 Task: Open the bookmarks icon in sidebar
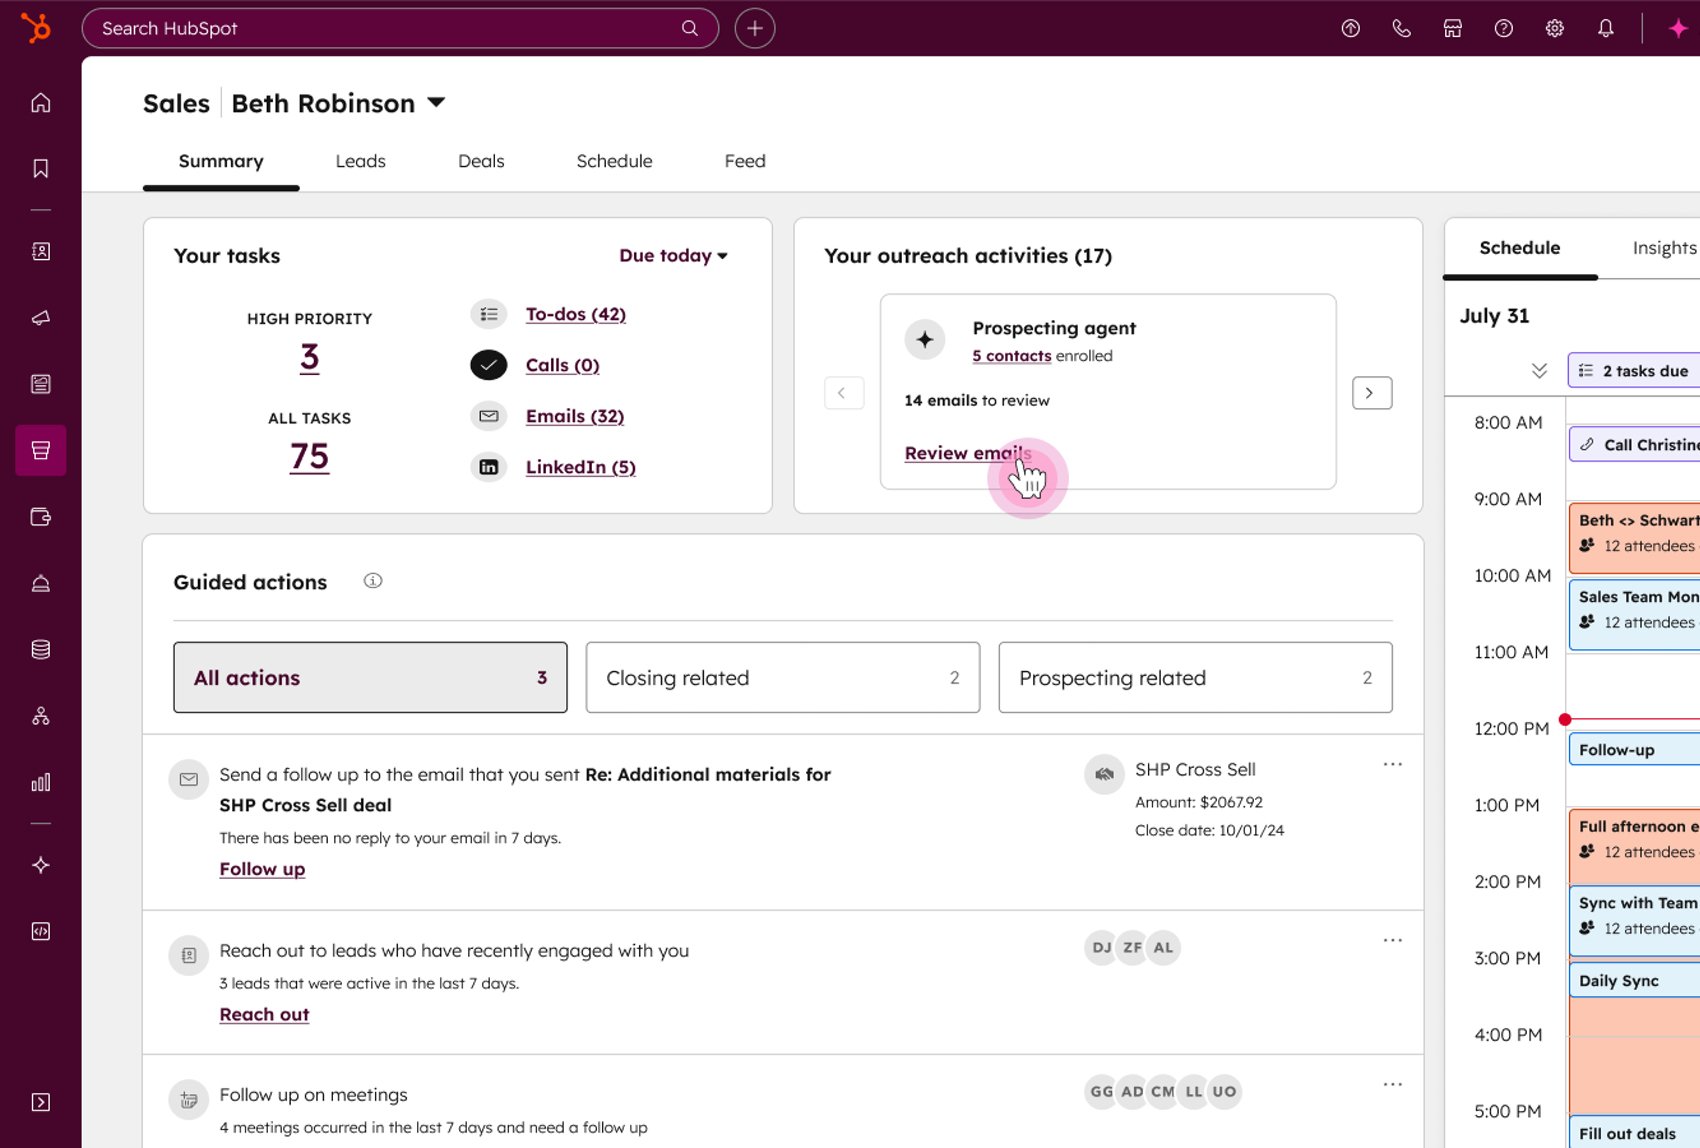[41, 168]
